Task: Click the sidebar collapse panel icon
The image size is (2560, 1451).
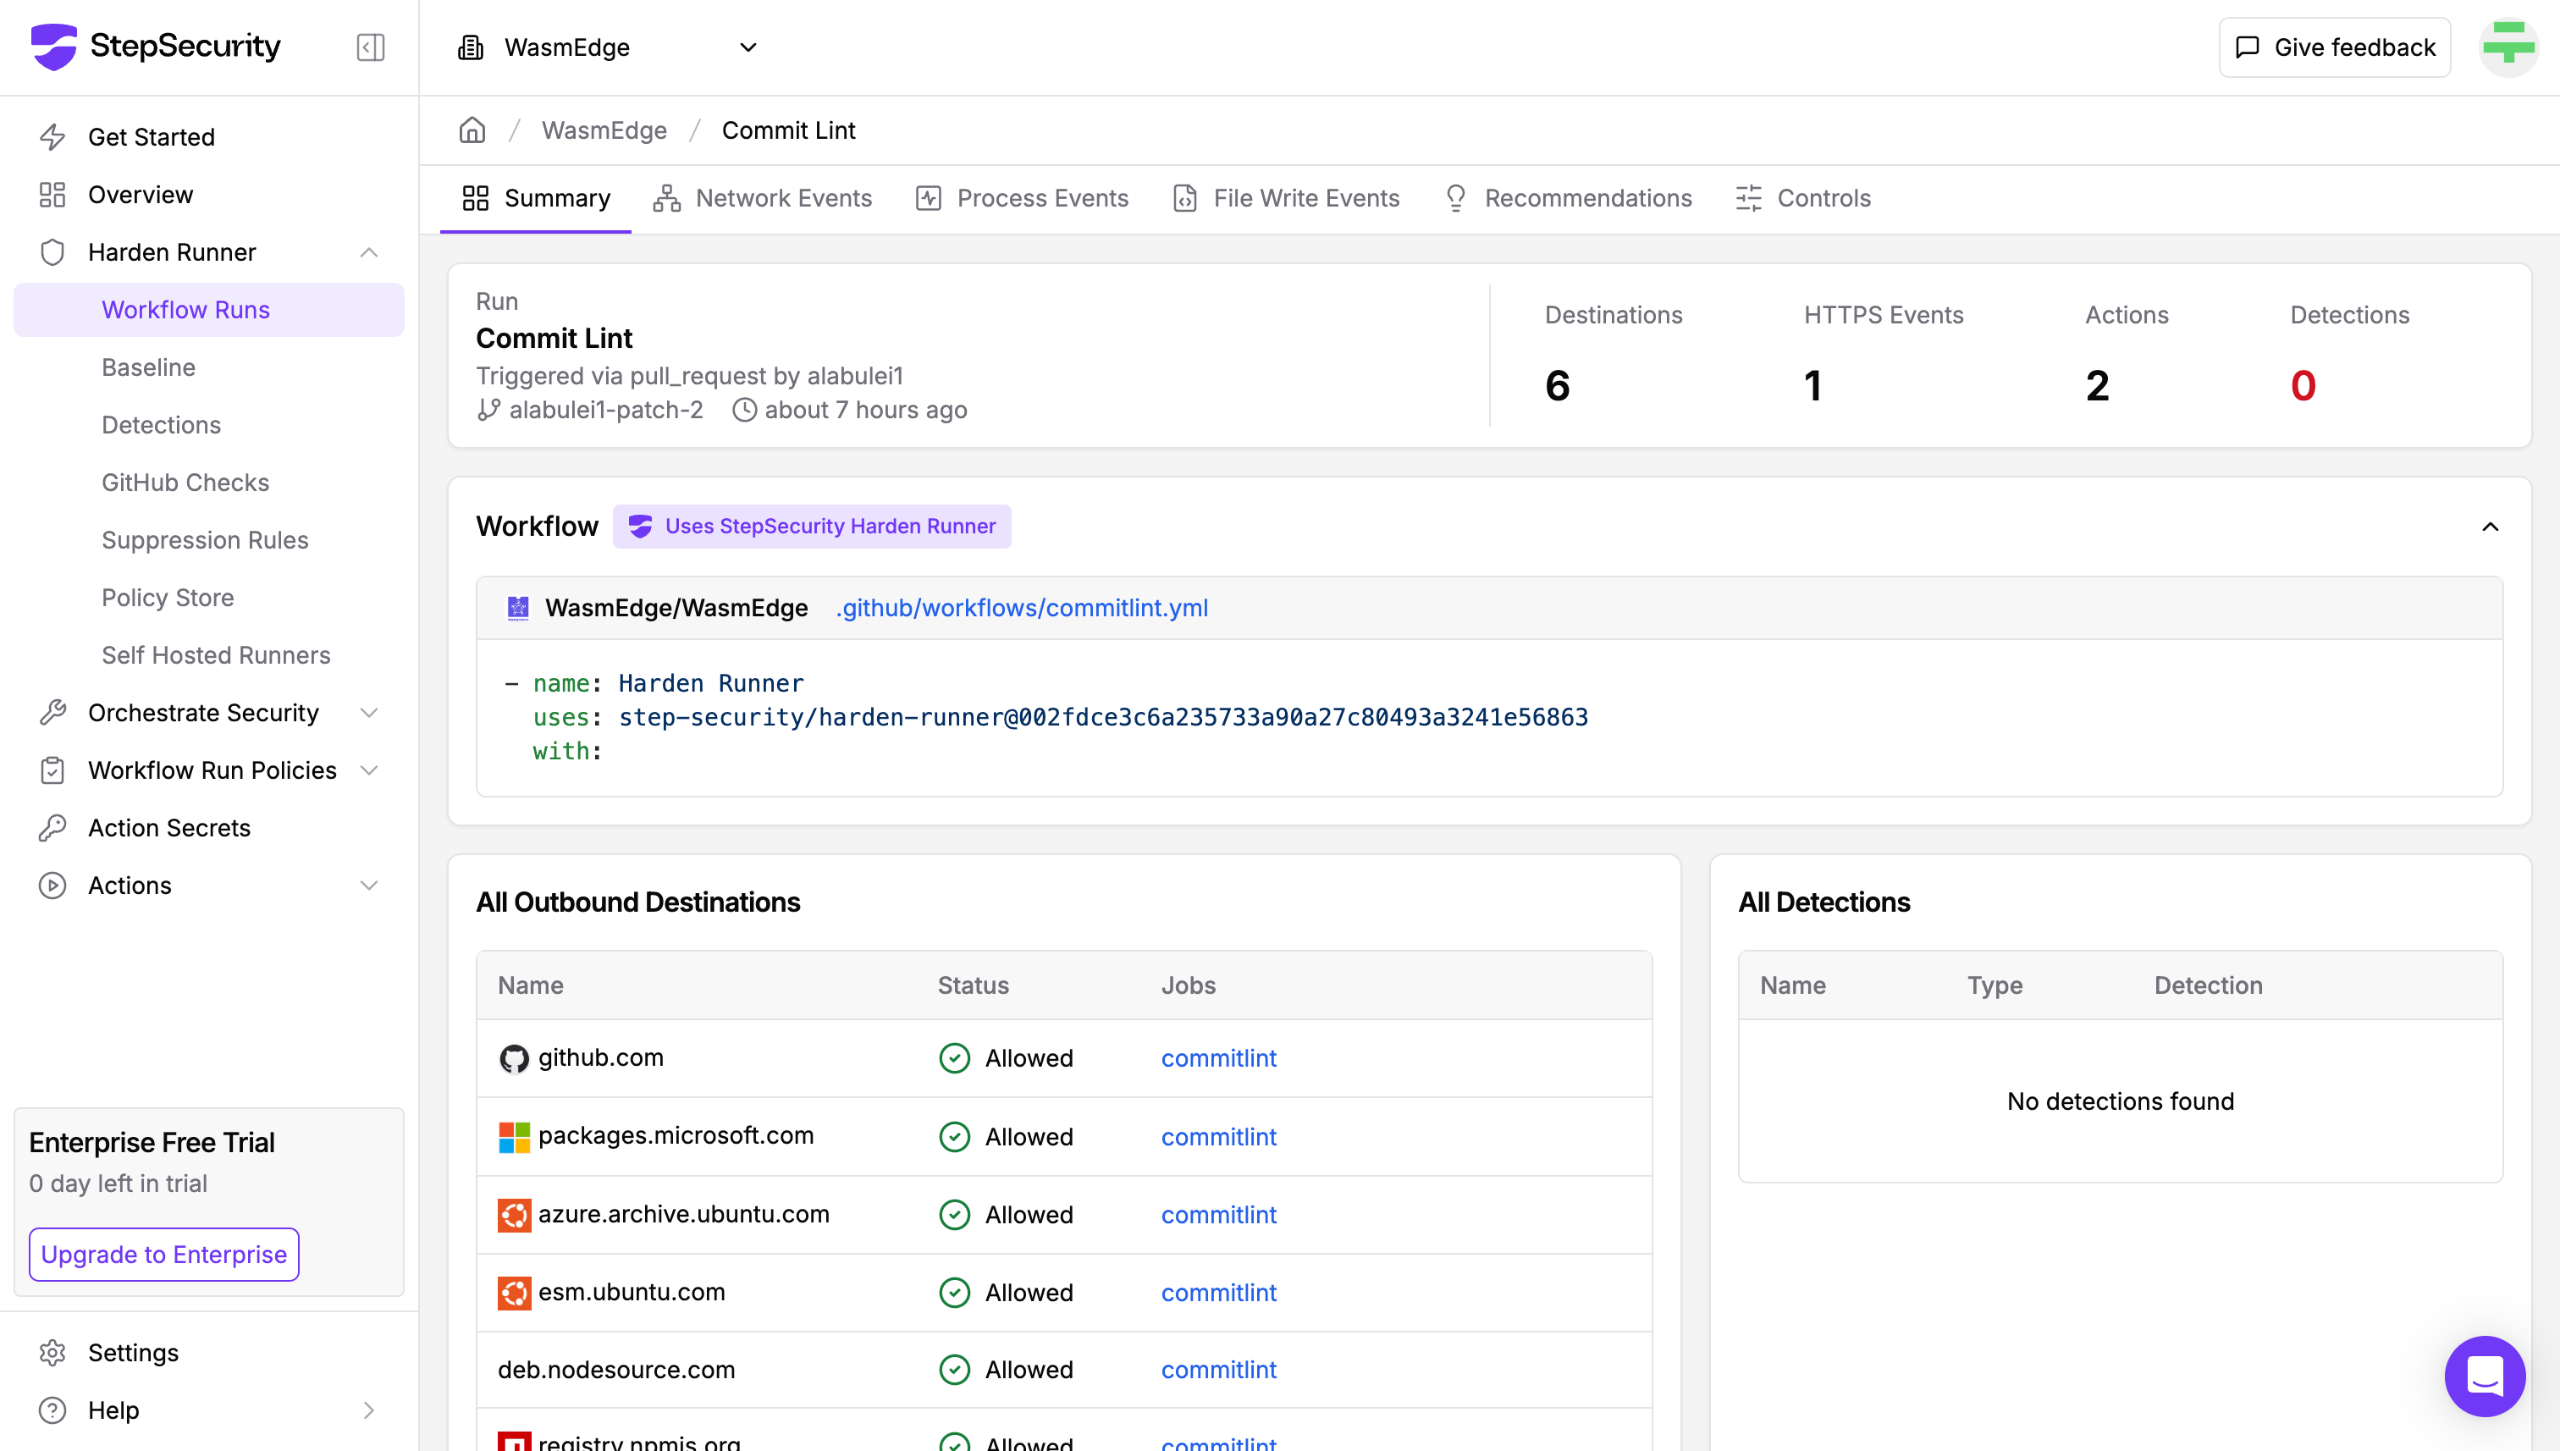Action: coord(370,47)
